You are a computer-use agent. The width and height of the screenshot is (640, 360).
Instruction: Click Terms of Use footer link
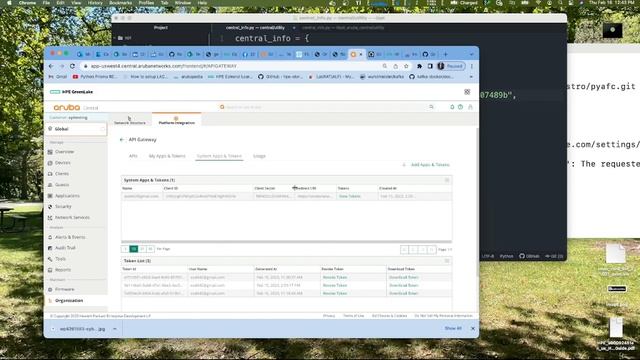point(353,316)
